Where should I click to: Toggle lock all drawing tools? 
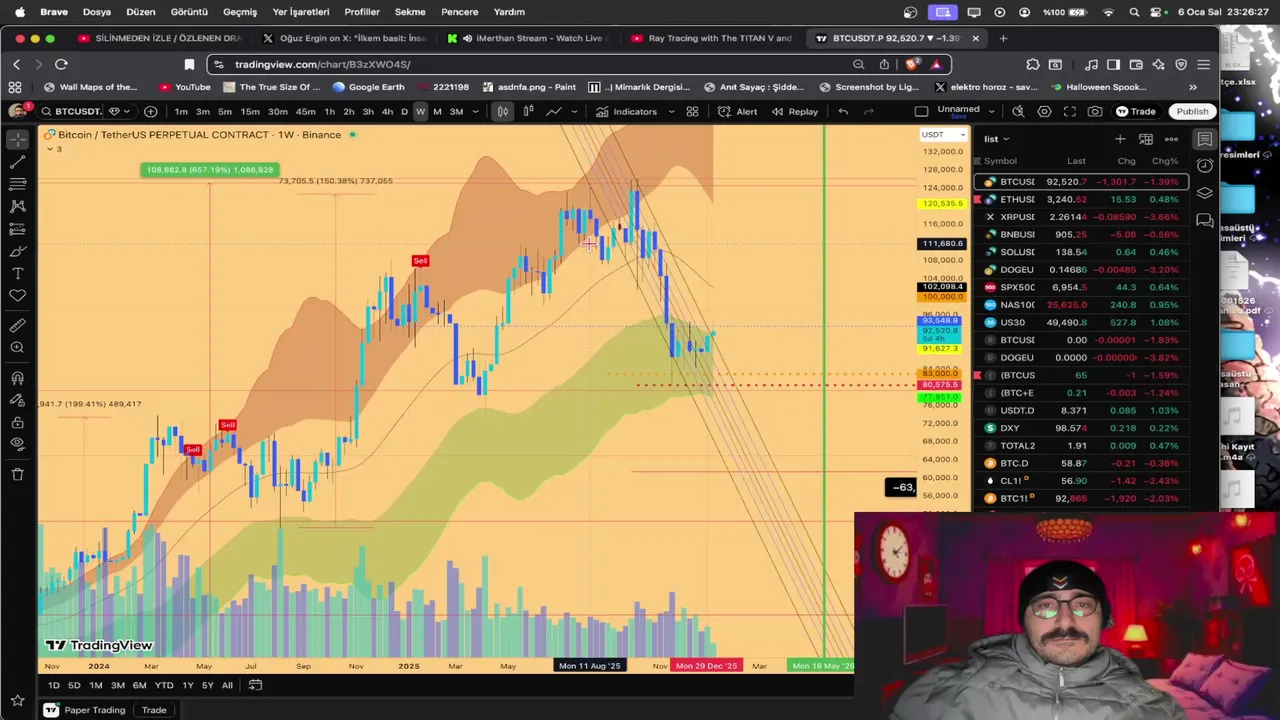click(x=17, y=422)
